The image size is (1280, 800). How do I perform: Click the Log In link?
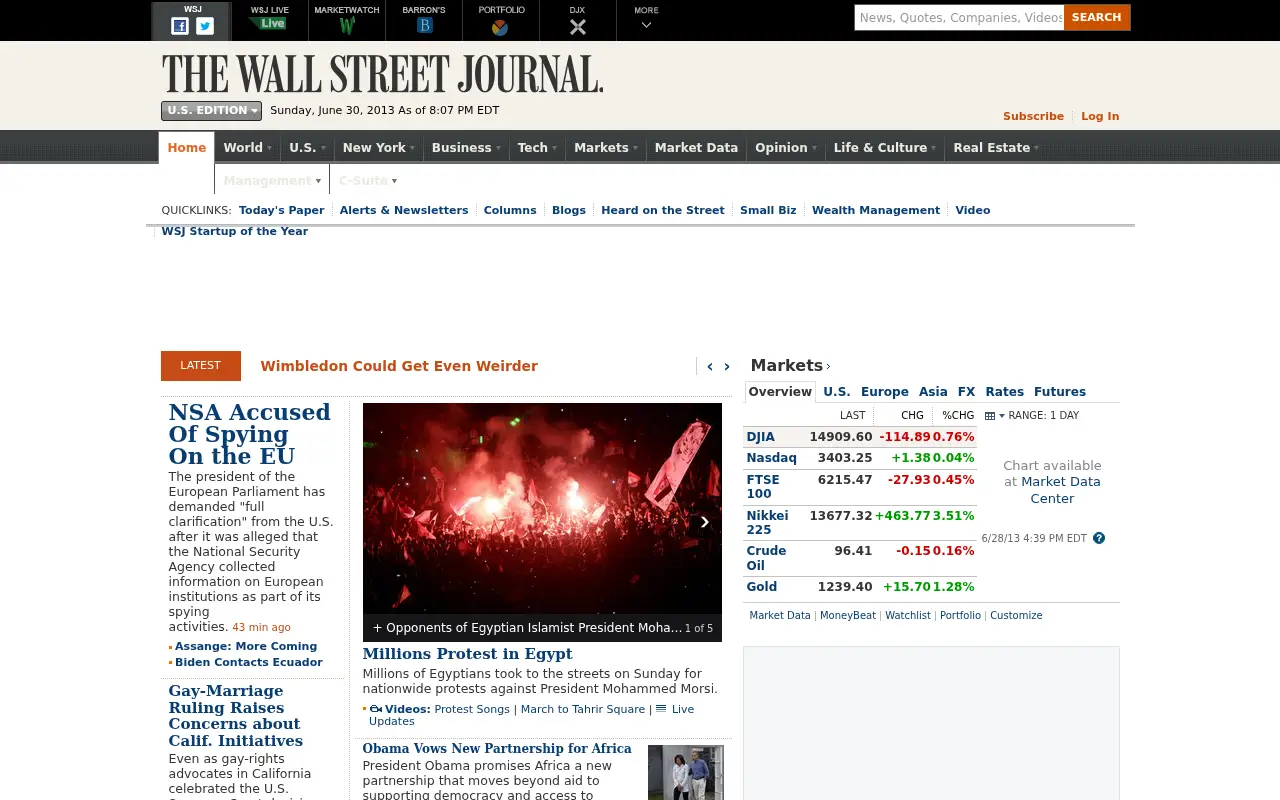(x=1100, y=117)
